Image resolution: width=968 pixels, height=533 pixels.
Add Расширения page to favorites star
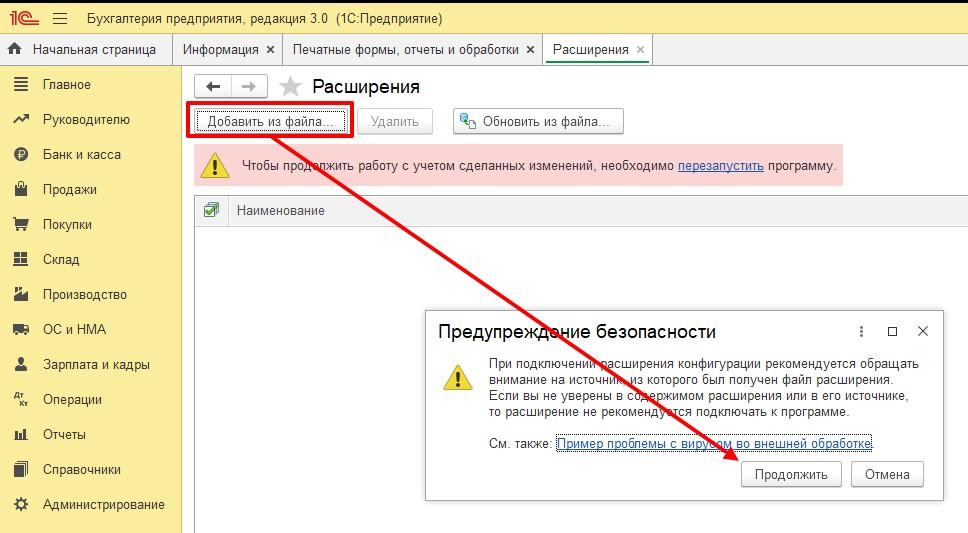[x=290, y=86]
